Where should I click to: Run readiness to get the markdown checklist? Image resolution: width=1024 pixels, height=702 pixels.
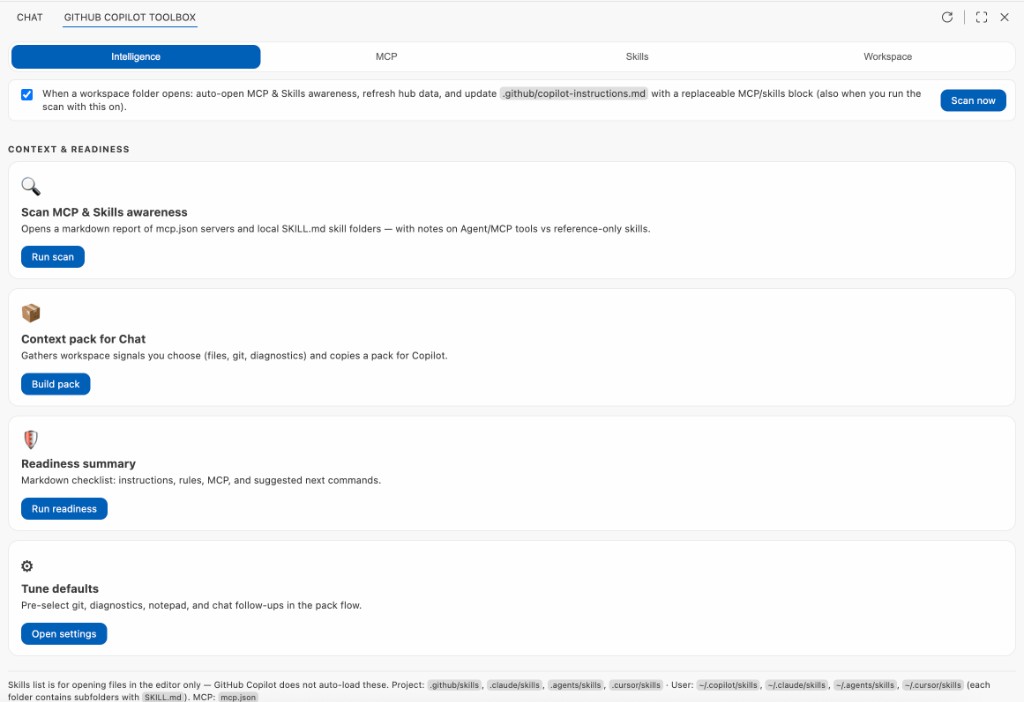(64, 508)
